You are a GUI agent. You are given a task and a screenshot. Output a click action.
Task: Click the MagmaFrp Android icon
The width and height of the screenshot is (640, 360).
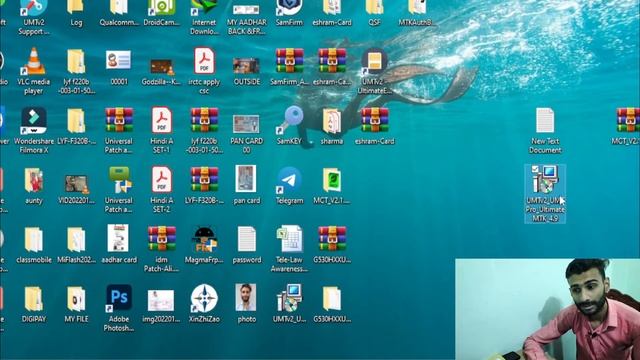tap(204, 240)
